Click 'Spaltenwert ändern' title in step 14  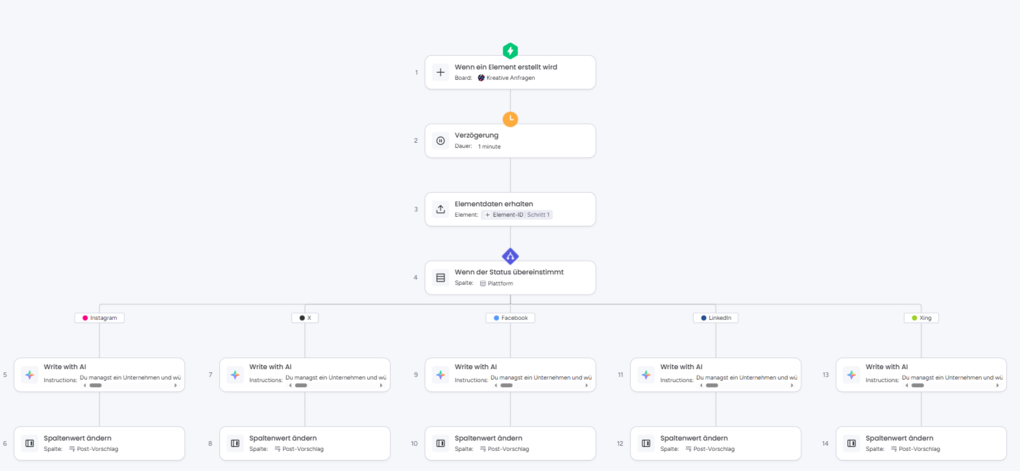click(900, 438)
